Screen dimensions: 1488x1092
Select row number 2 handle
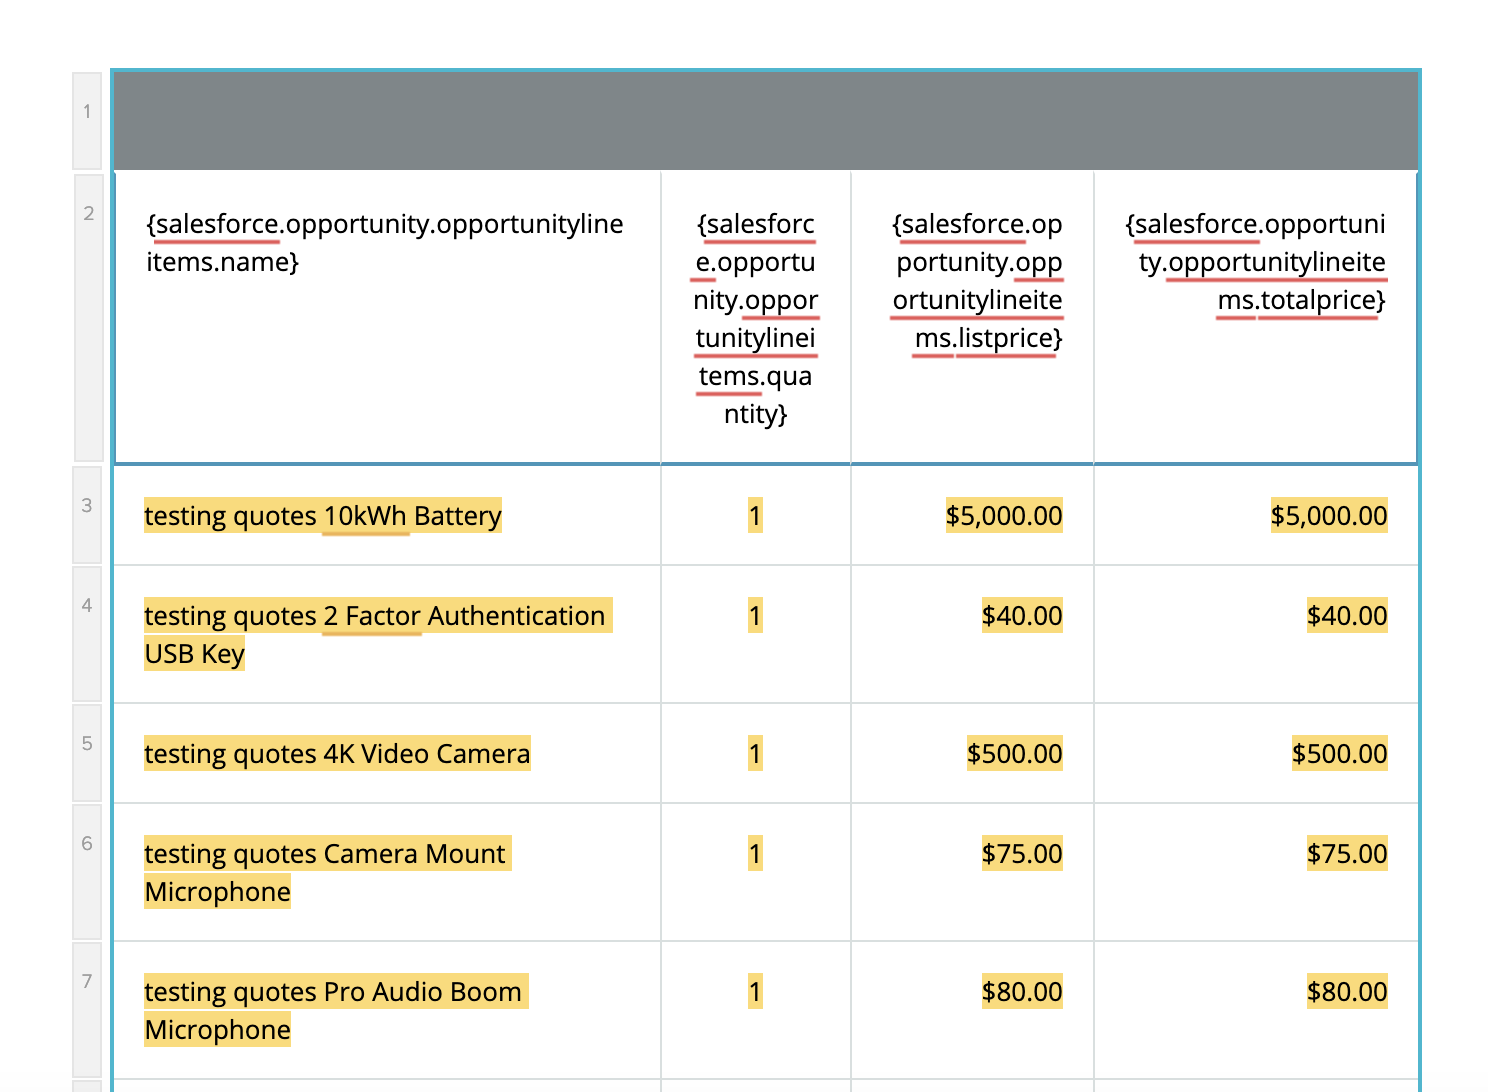88,318
